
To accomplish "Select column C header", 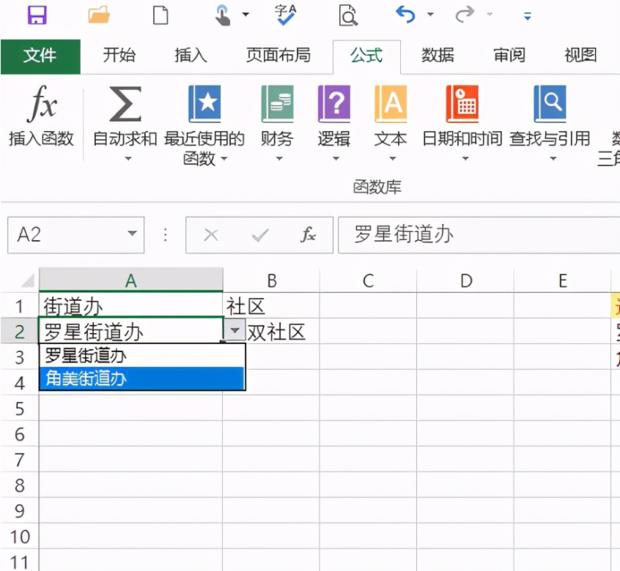I will click(368, 281).
